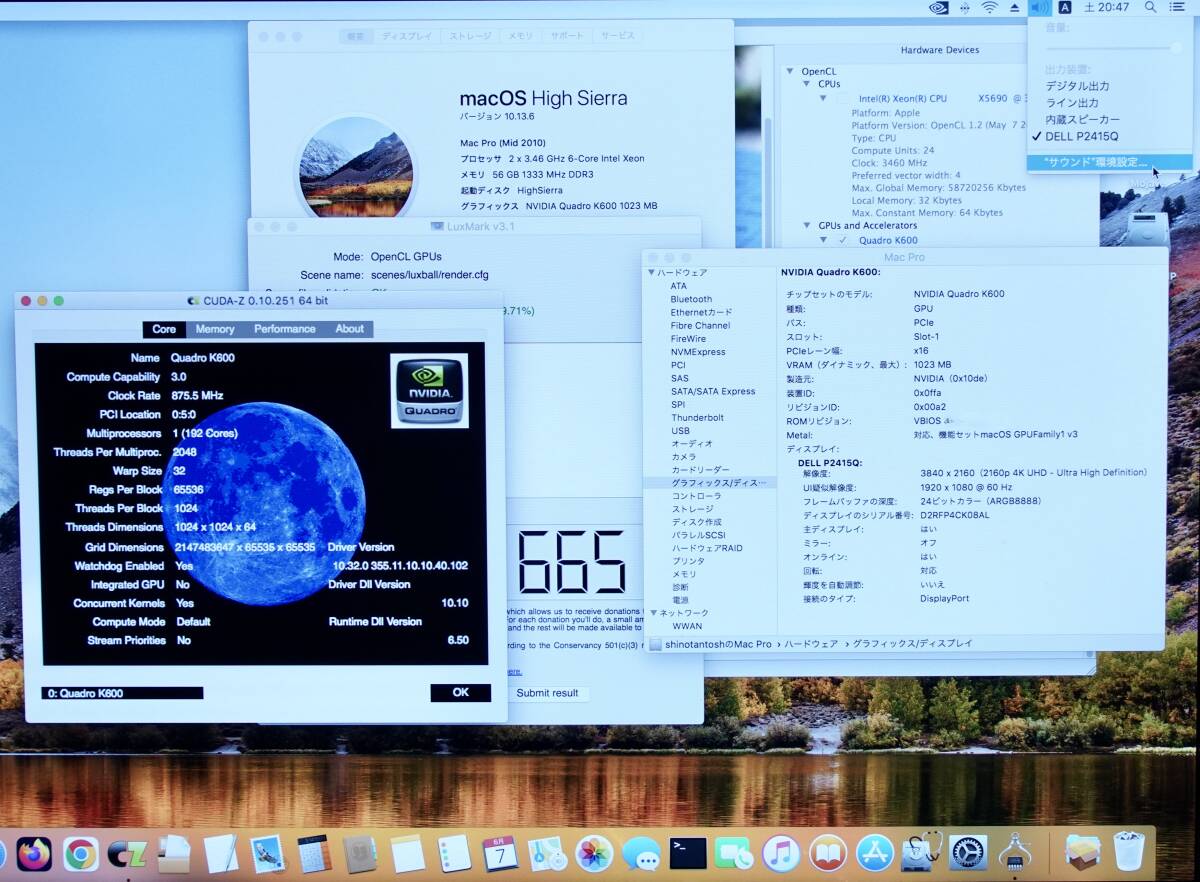1200x882 pixels.
Task: Launch Photos from the Dock
Action: (594, 854)
